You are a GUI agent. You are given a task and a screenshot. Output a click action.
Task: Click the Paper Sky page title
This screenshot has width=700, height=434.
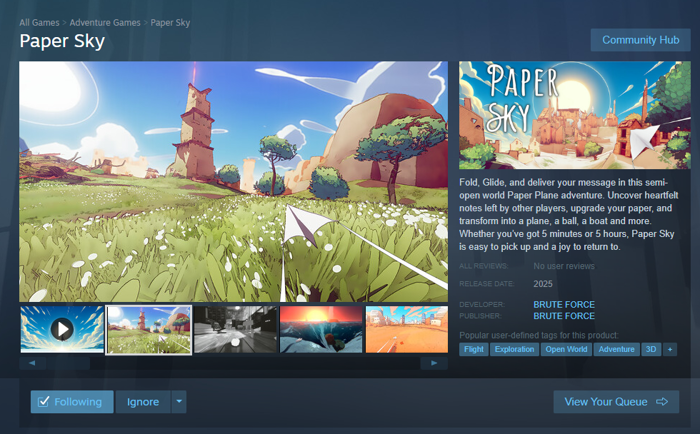pyautogui.click(x=62, y=41)
